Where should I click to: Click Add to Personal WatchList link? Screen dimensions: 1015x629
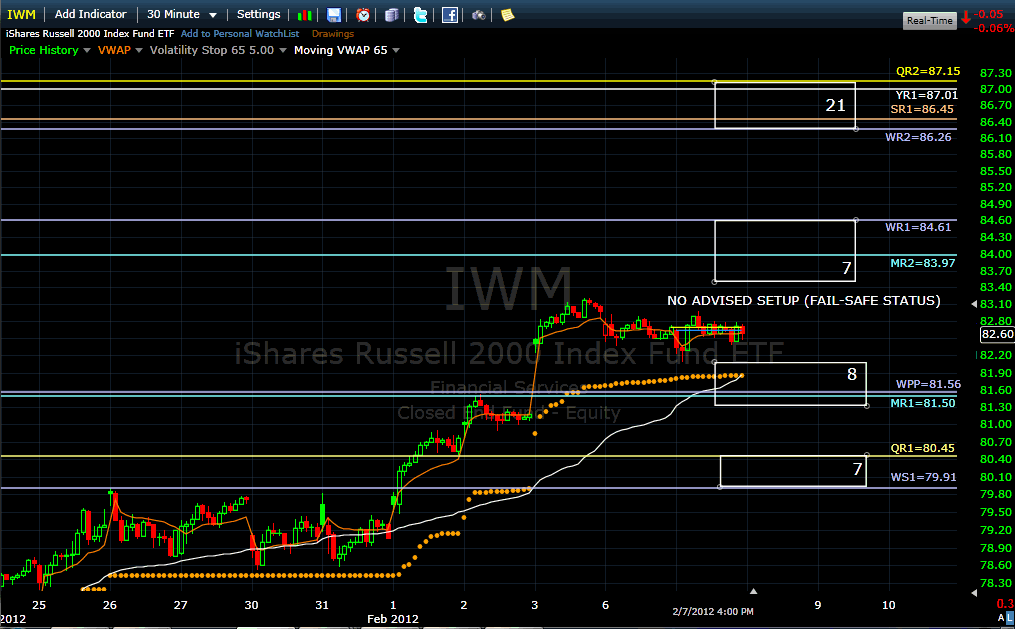coord(240,34)
